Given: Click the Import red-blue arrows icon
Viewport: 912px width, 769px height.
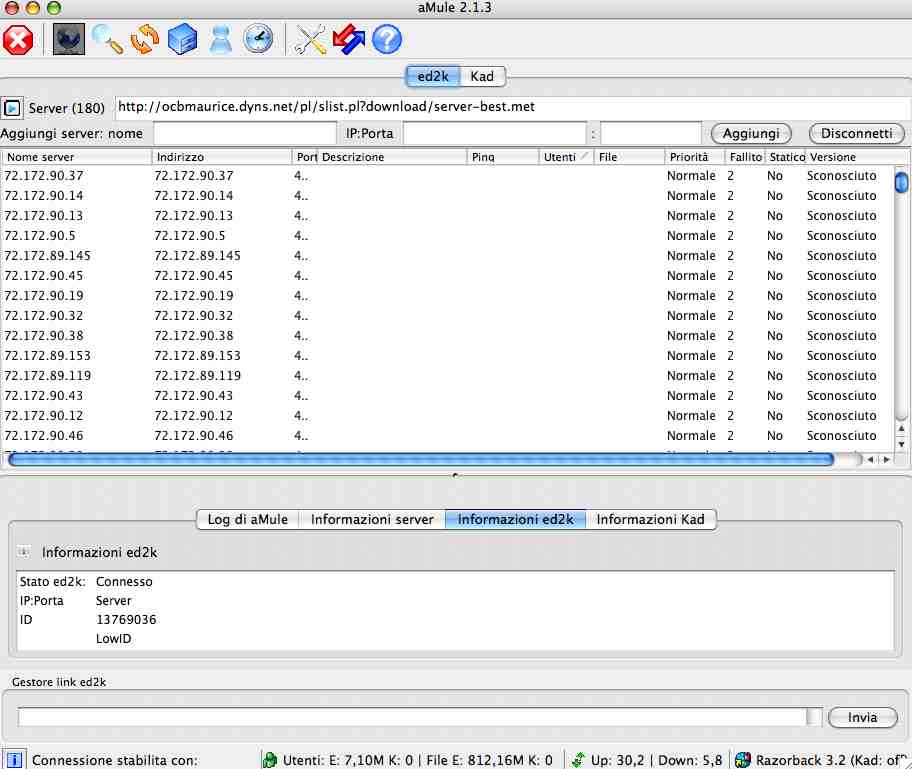Looking at the screenshot, I should pyautogui.click(x=348, y=40).
